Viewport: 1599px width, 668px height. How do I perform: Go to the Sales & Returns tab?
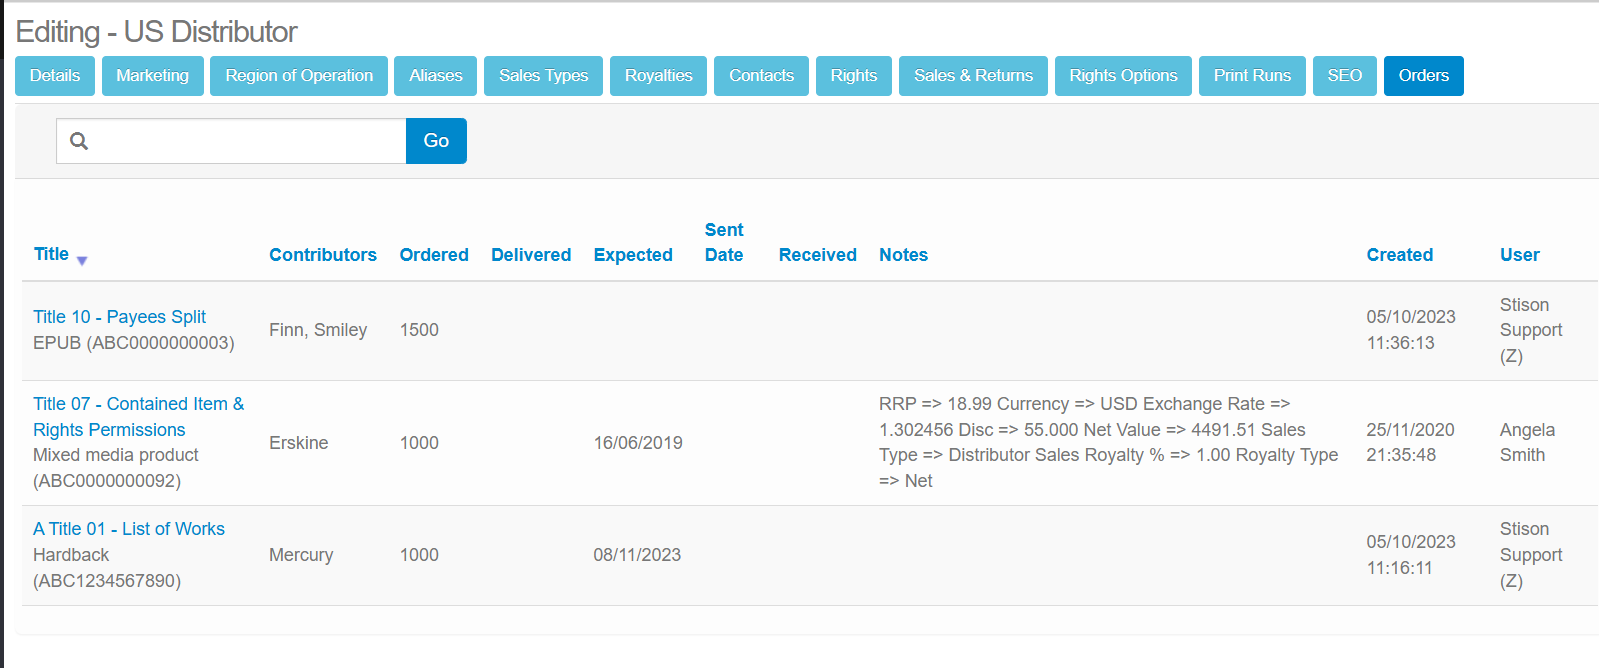coord(973,76)
